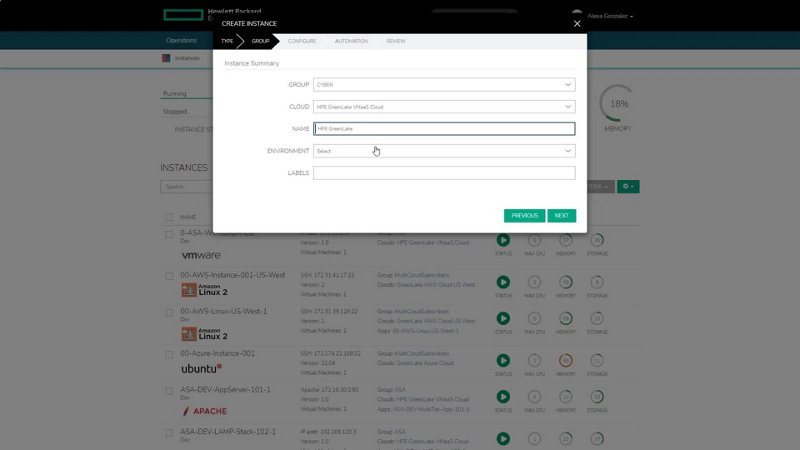Viewport: 800px width, 450px height.
Task: Open the Alexa Gonzalez user menu
Action: tap(610, 16)
